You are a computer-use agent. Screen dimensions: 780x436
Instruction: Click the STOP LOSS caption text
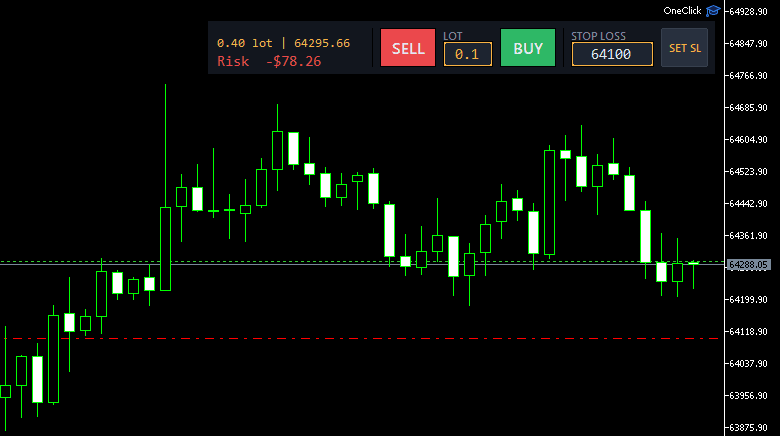click(x=598, y=36)
